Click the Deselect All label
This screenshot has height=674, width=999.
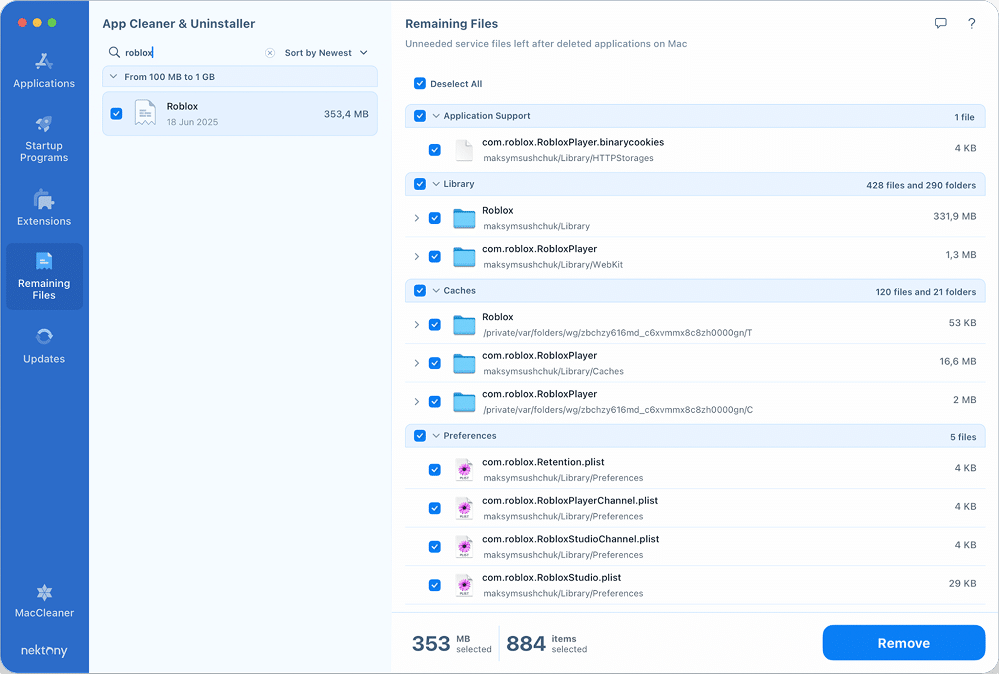tap(456, 84)
